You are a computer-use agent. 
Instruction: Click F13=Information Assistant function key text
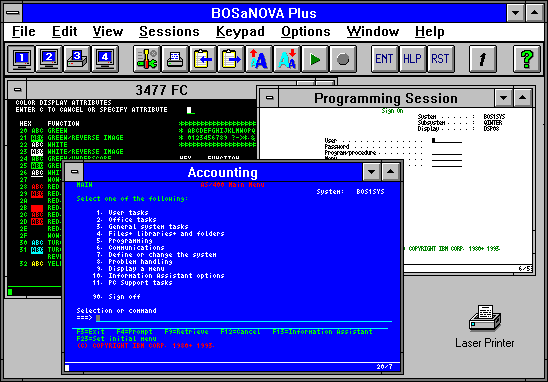pos(323,332)
